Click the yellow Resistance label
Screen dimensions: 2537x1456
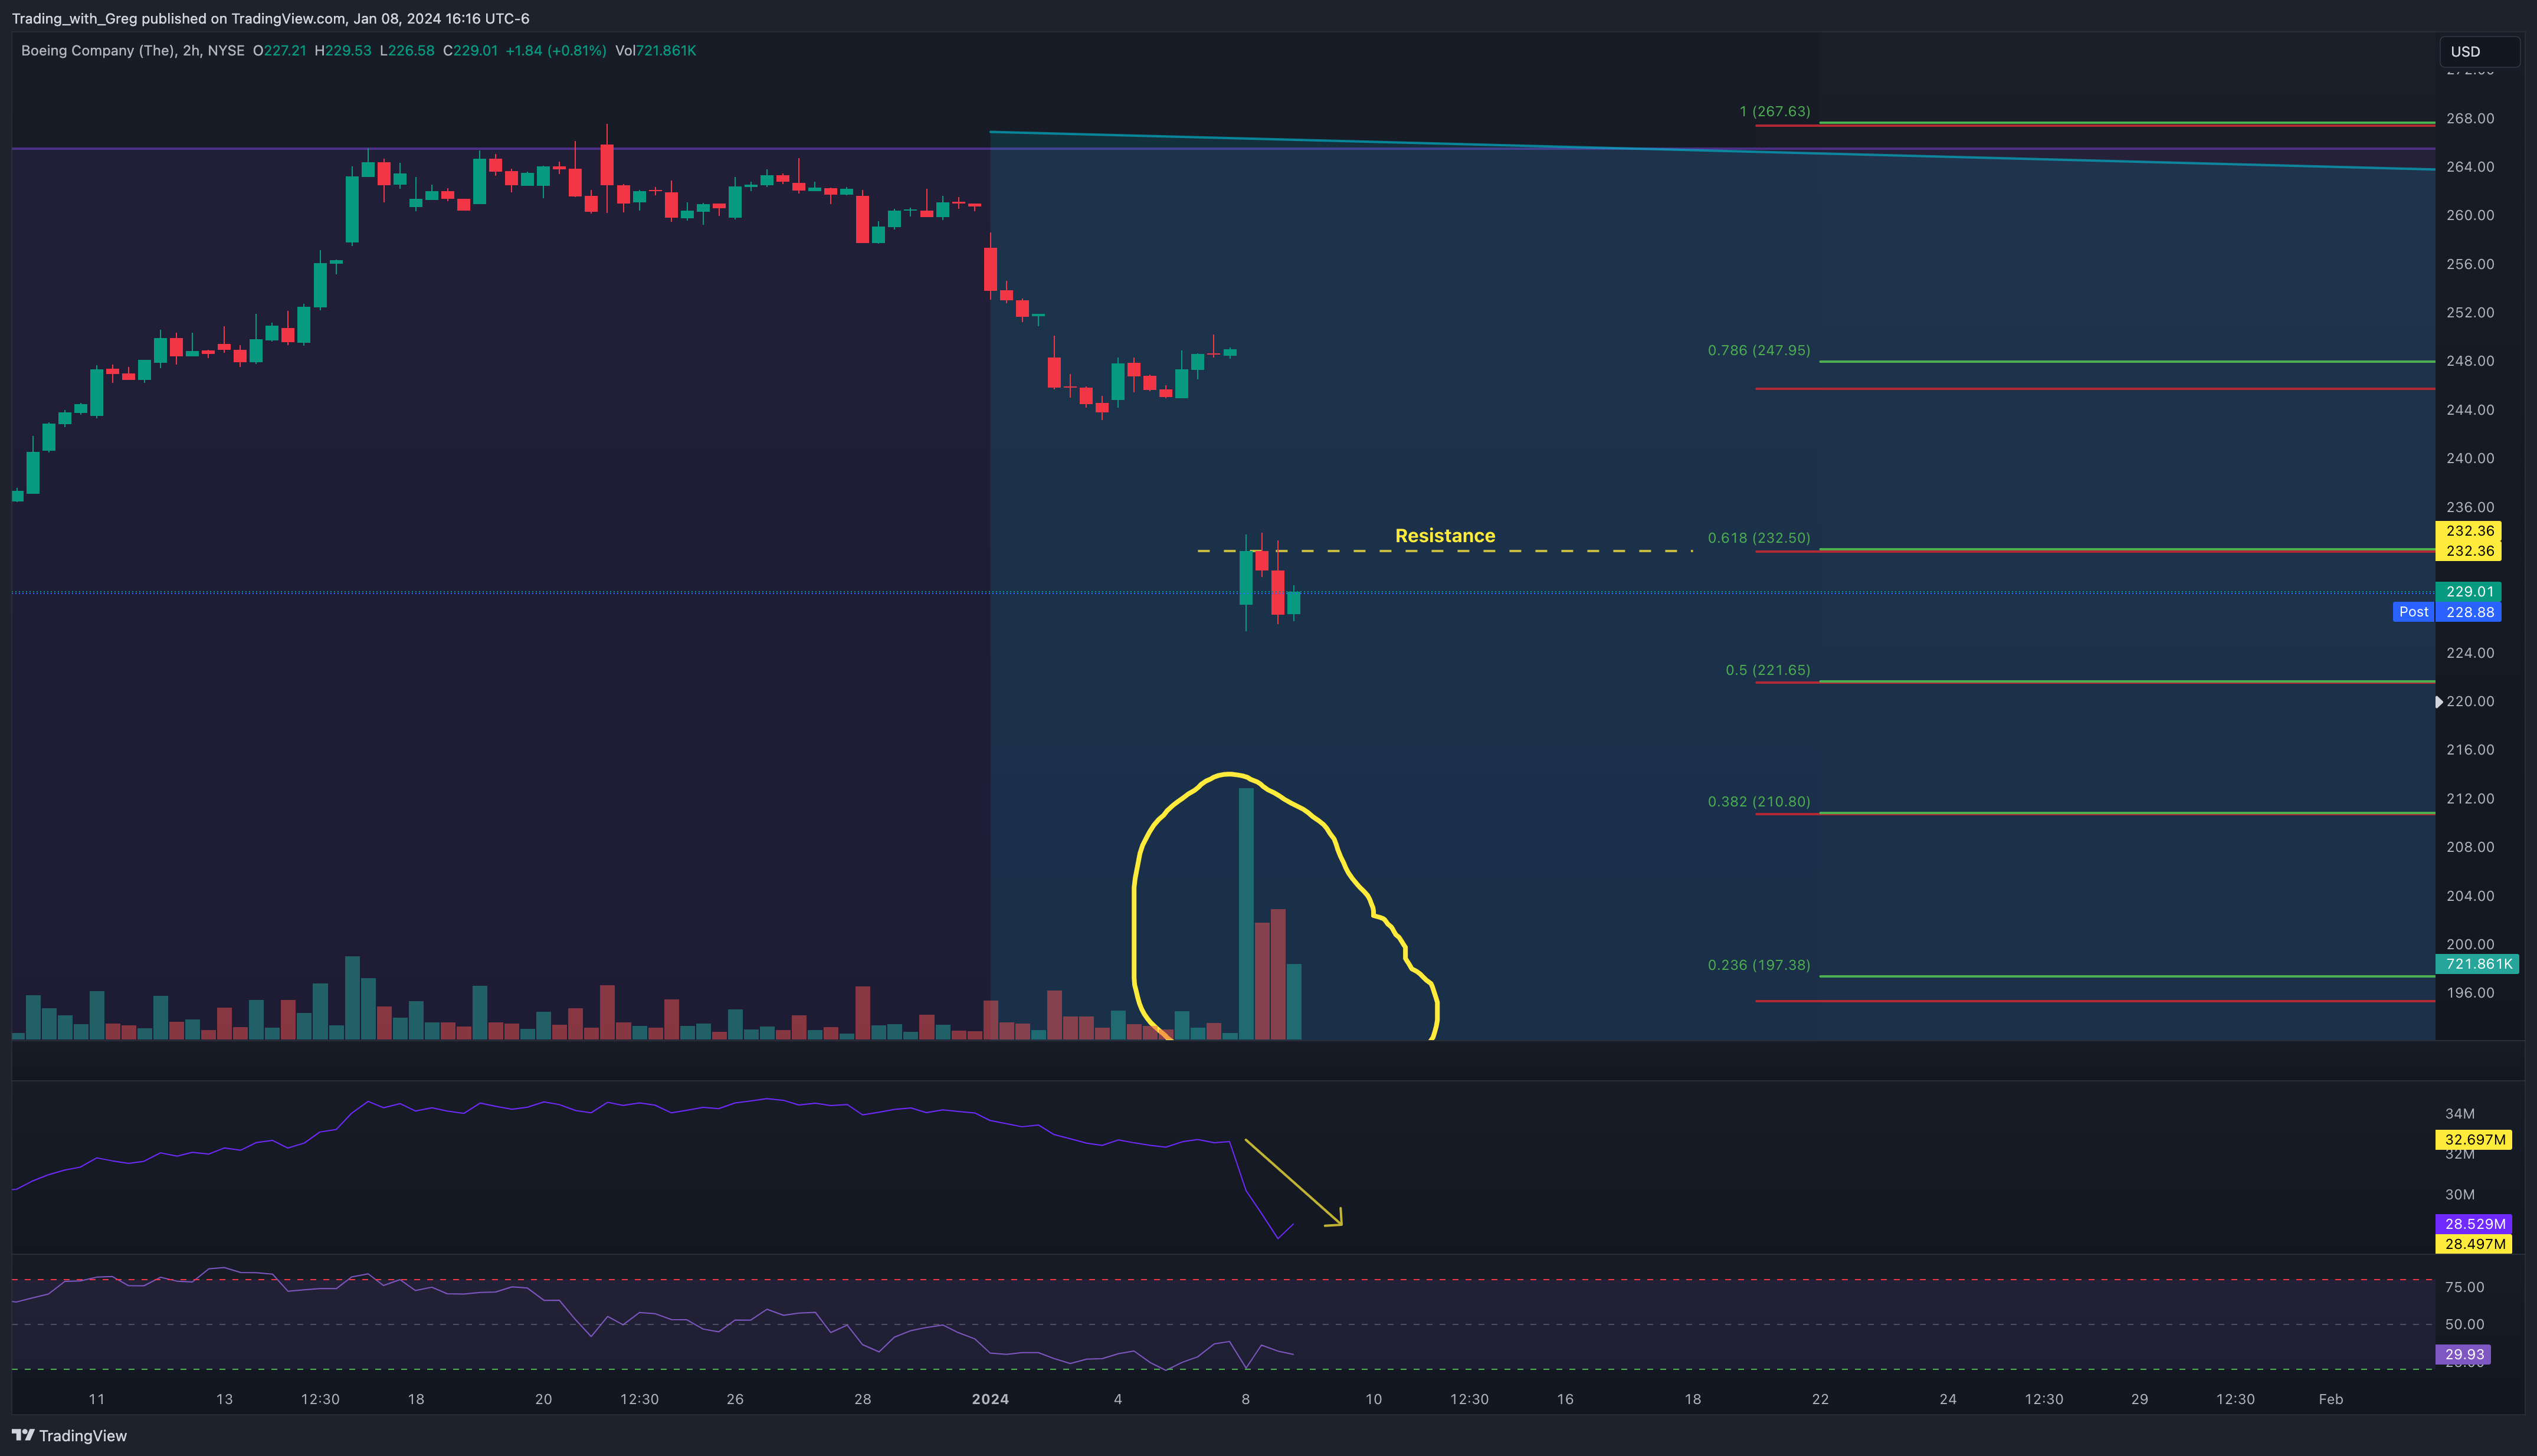[1445, 535]
